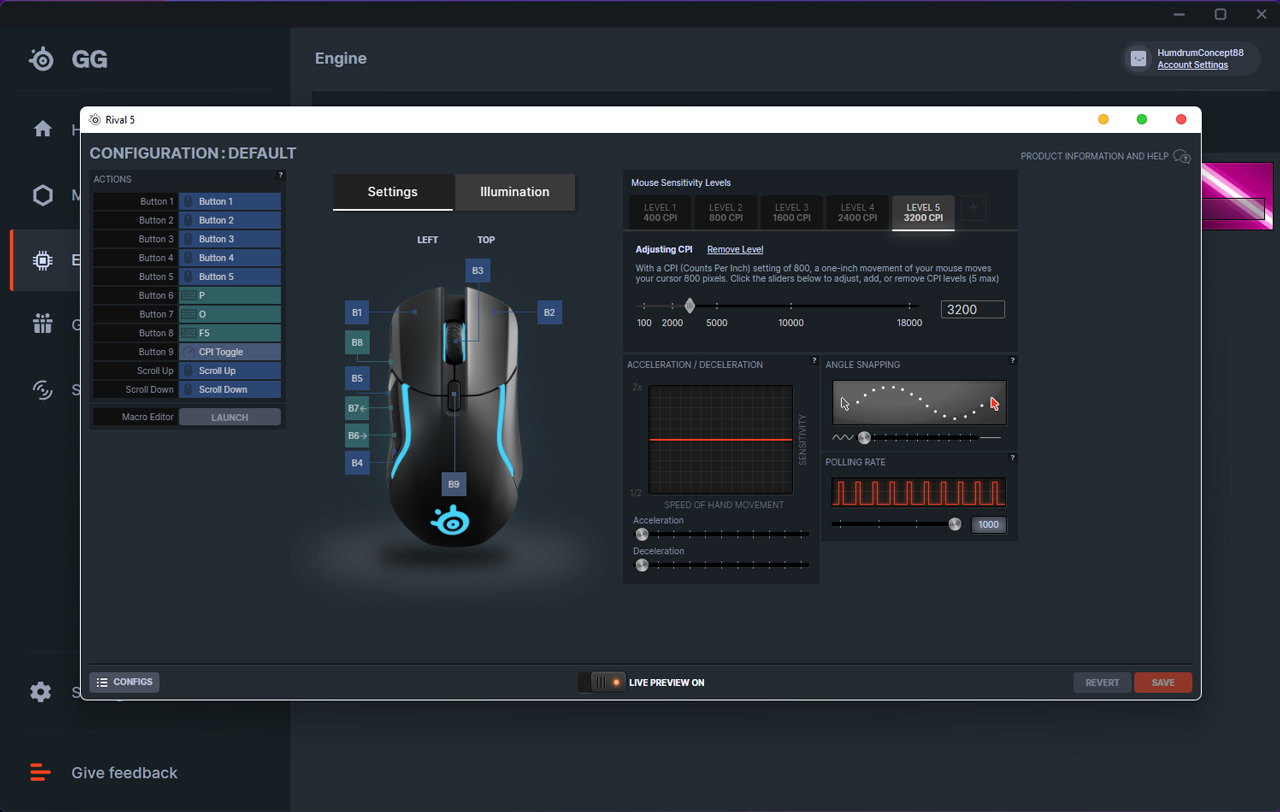
Task: Select Level 3 1600 CPI tab
Action: coord(792,212)
